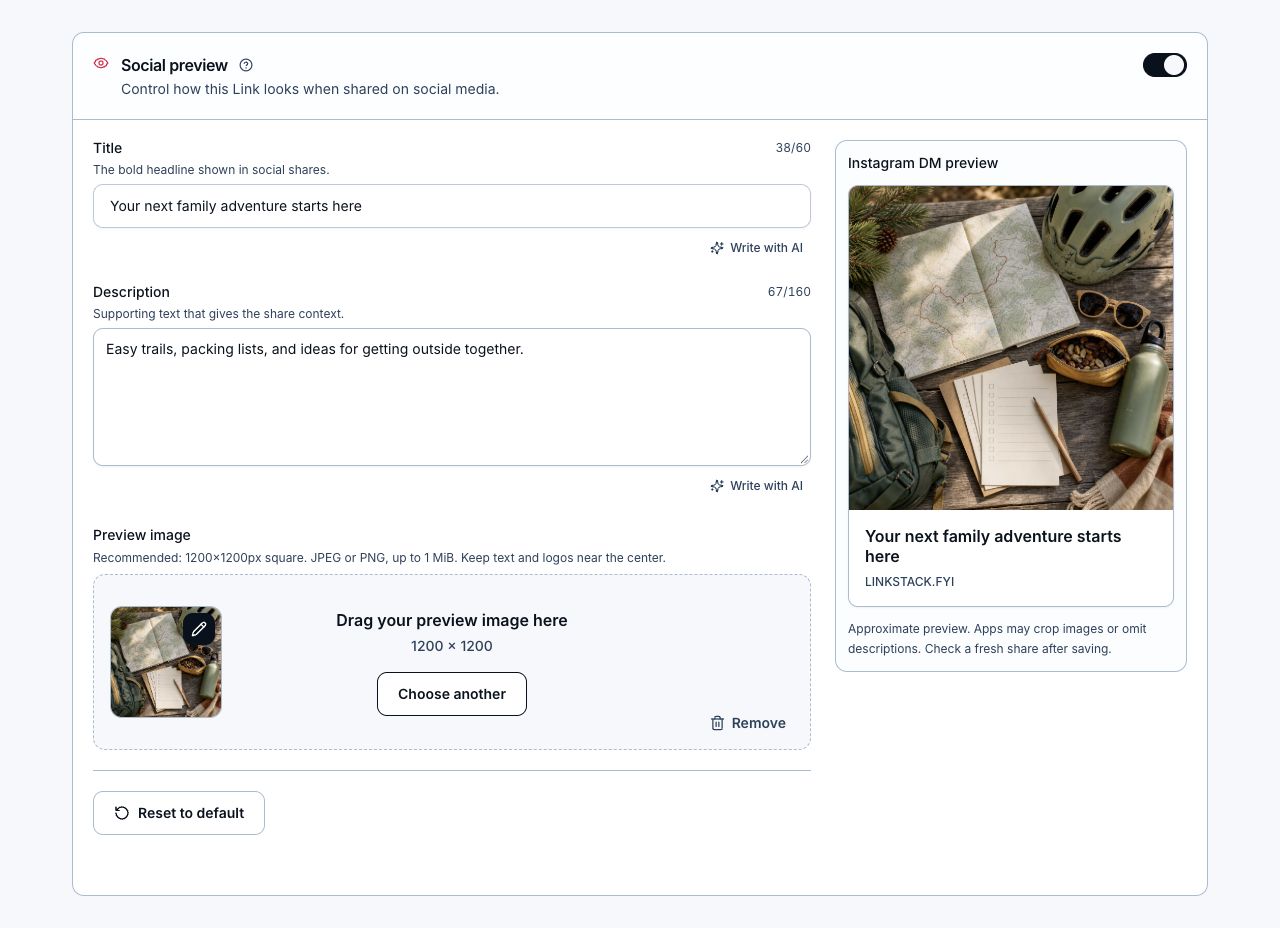
Task: Click the Reset to default button
Action: coord(179,813)
